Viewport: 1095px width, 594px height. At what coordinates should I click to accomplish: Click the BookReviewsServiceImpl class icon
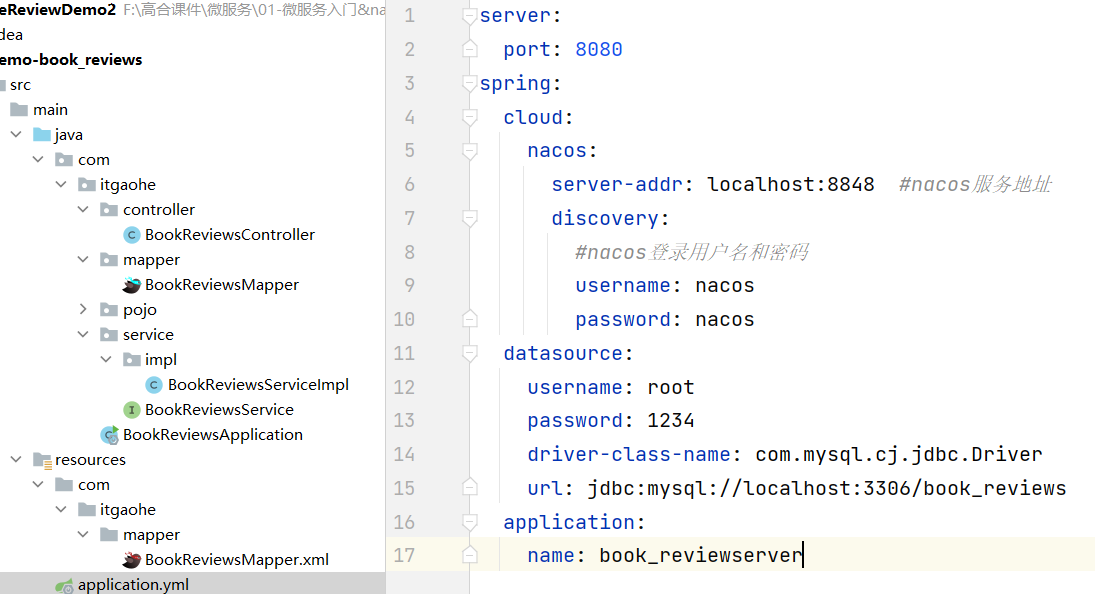point(154,385)
